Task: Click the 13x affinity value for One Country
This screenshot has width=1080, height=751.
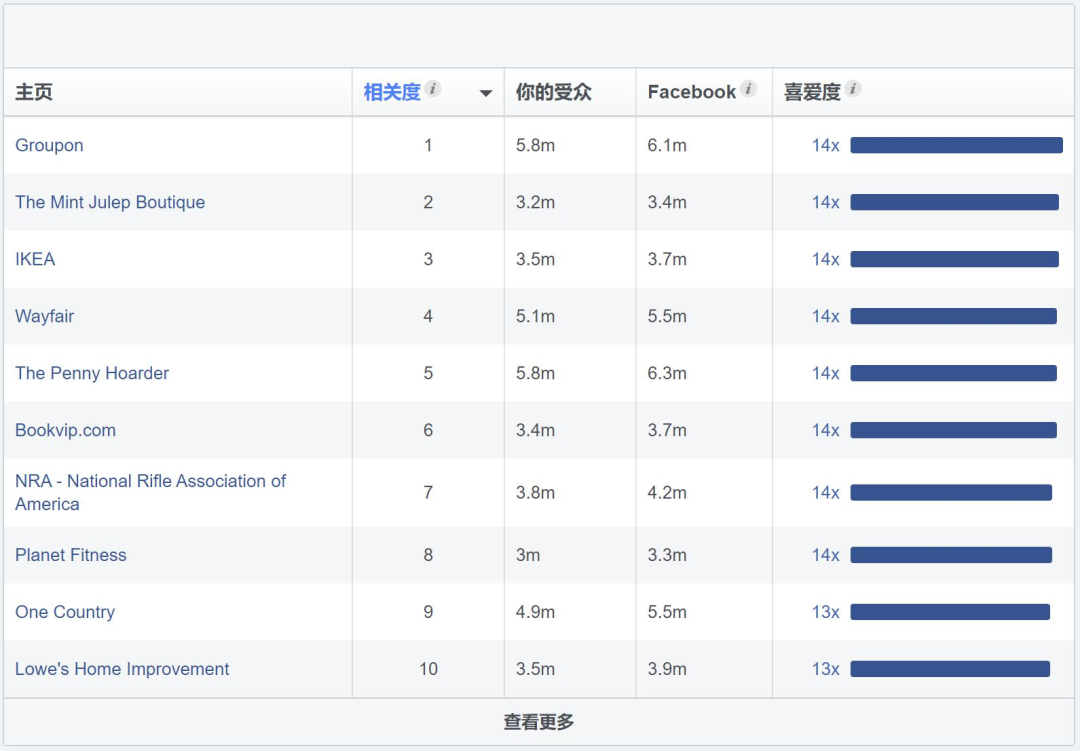Action: (825, 612)
